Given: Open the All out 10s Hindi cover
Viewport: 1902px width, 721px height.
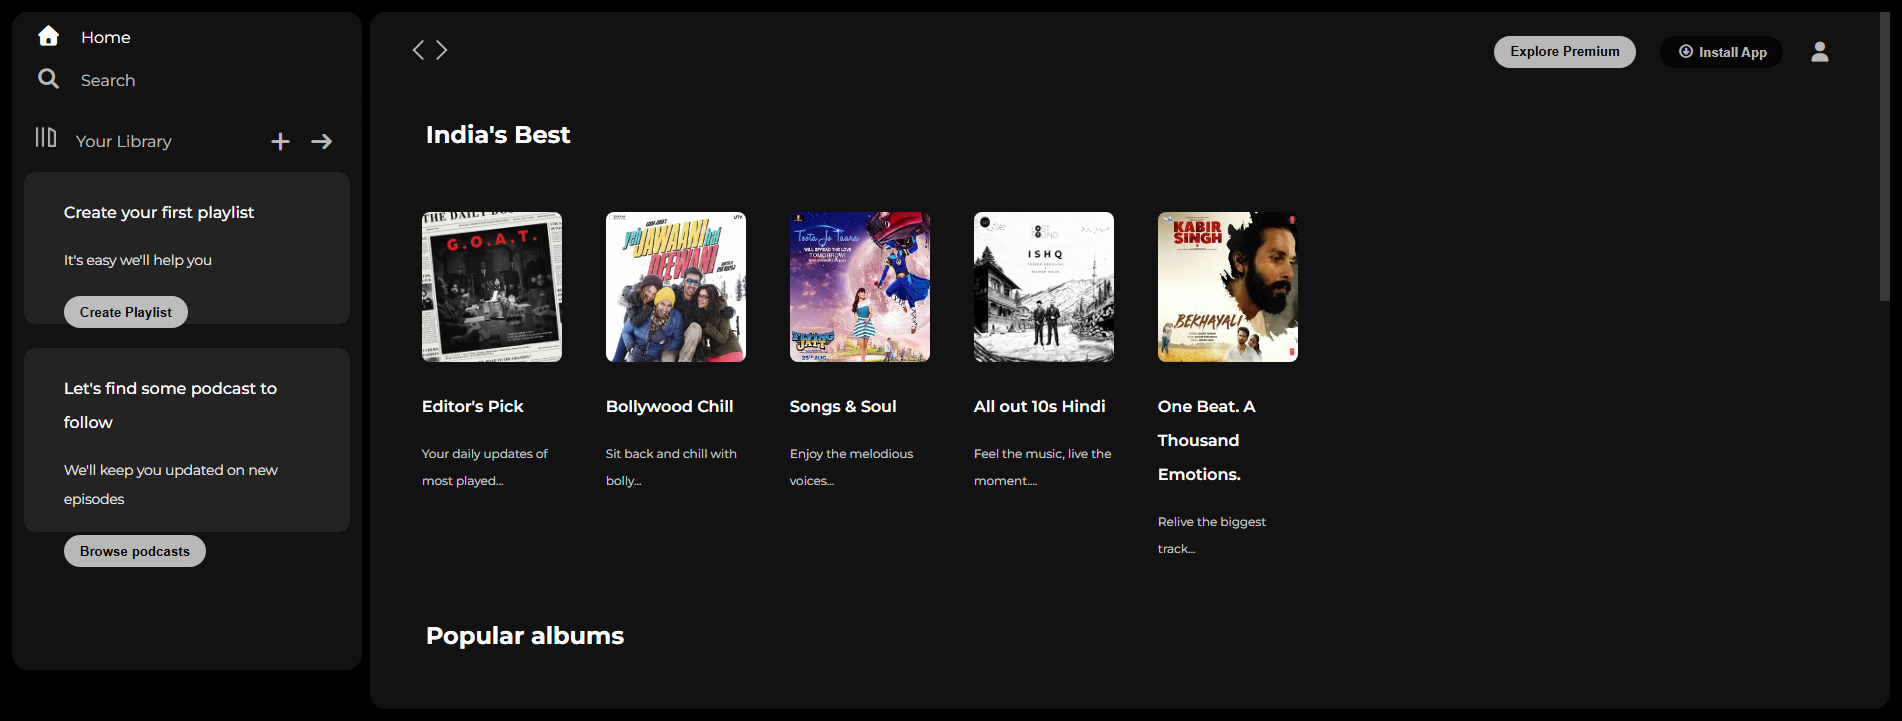Looking at the screenshot, I should pos(1044,287).
